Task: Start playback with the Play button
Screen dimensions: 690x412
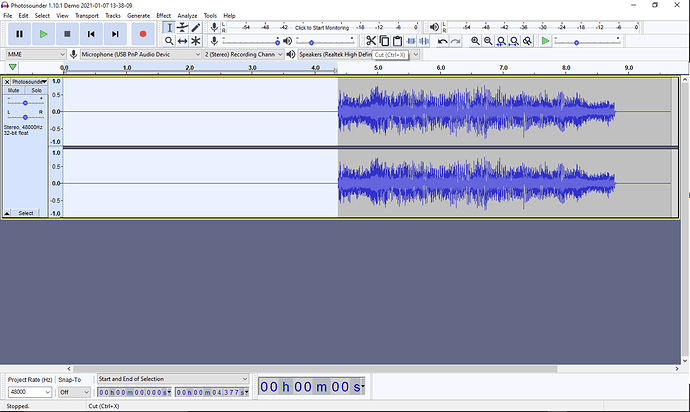Action: click(43, 34)
